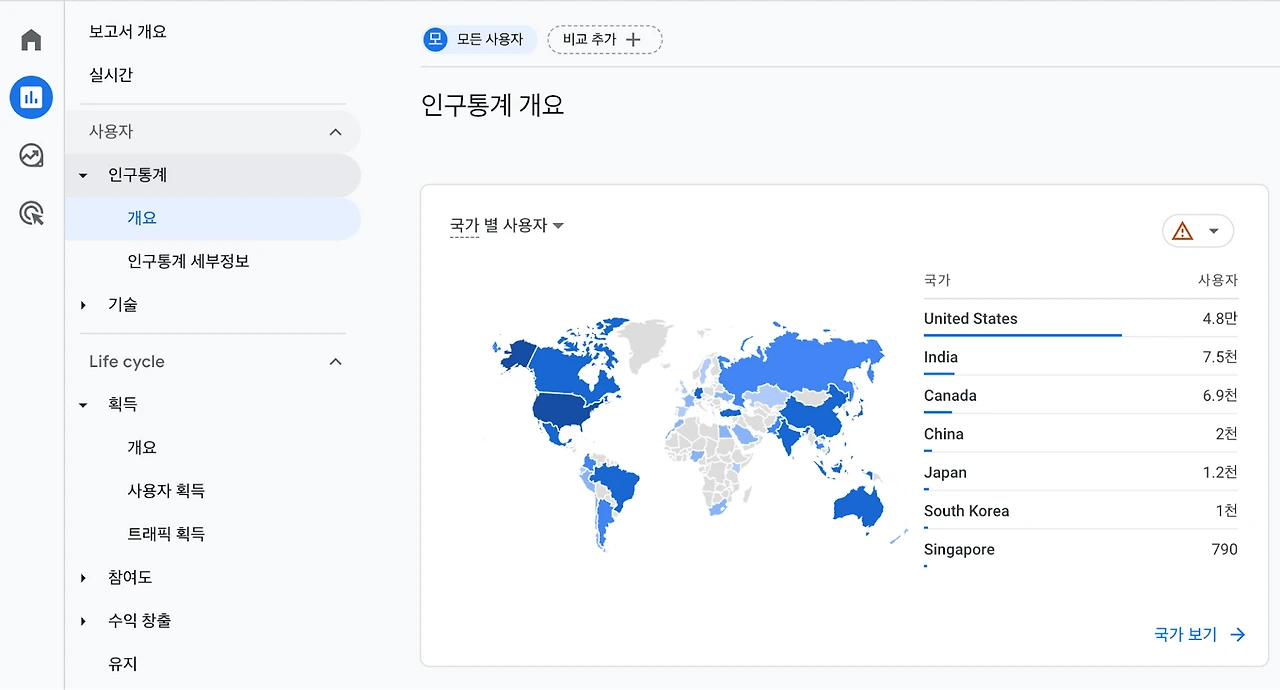
Task: Go to the Home icon in left rail
Action: (31, 40)
